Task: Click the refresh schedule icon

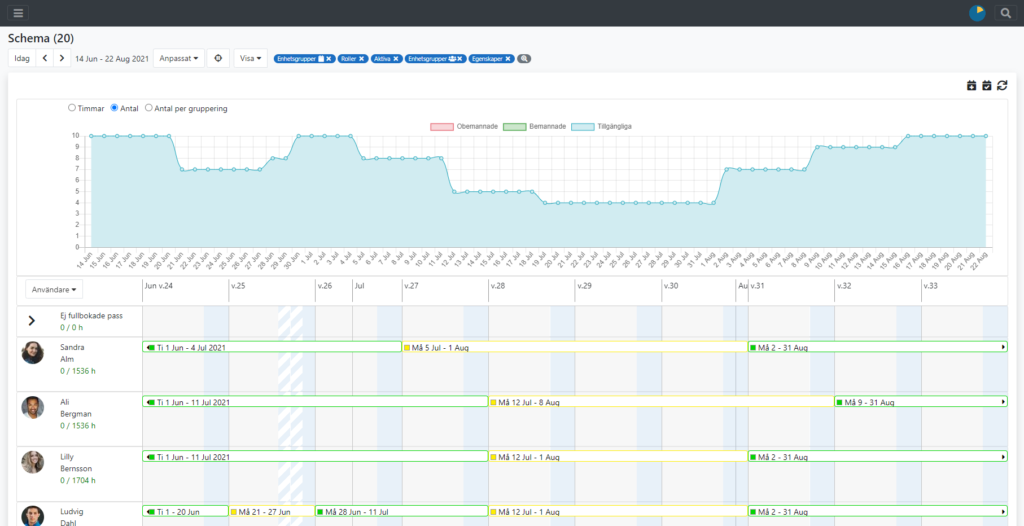Action: (x=1002, y=86)
